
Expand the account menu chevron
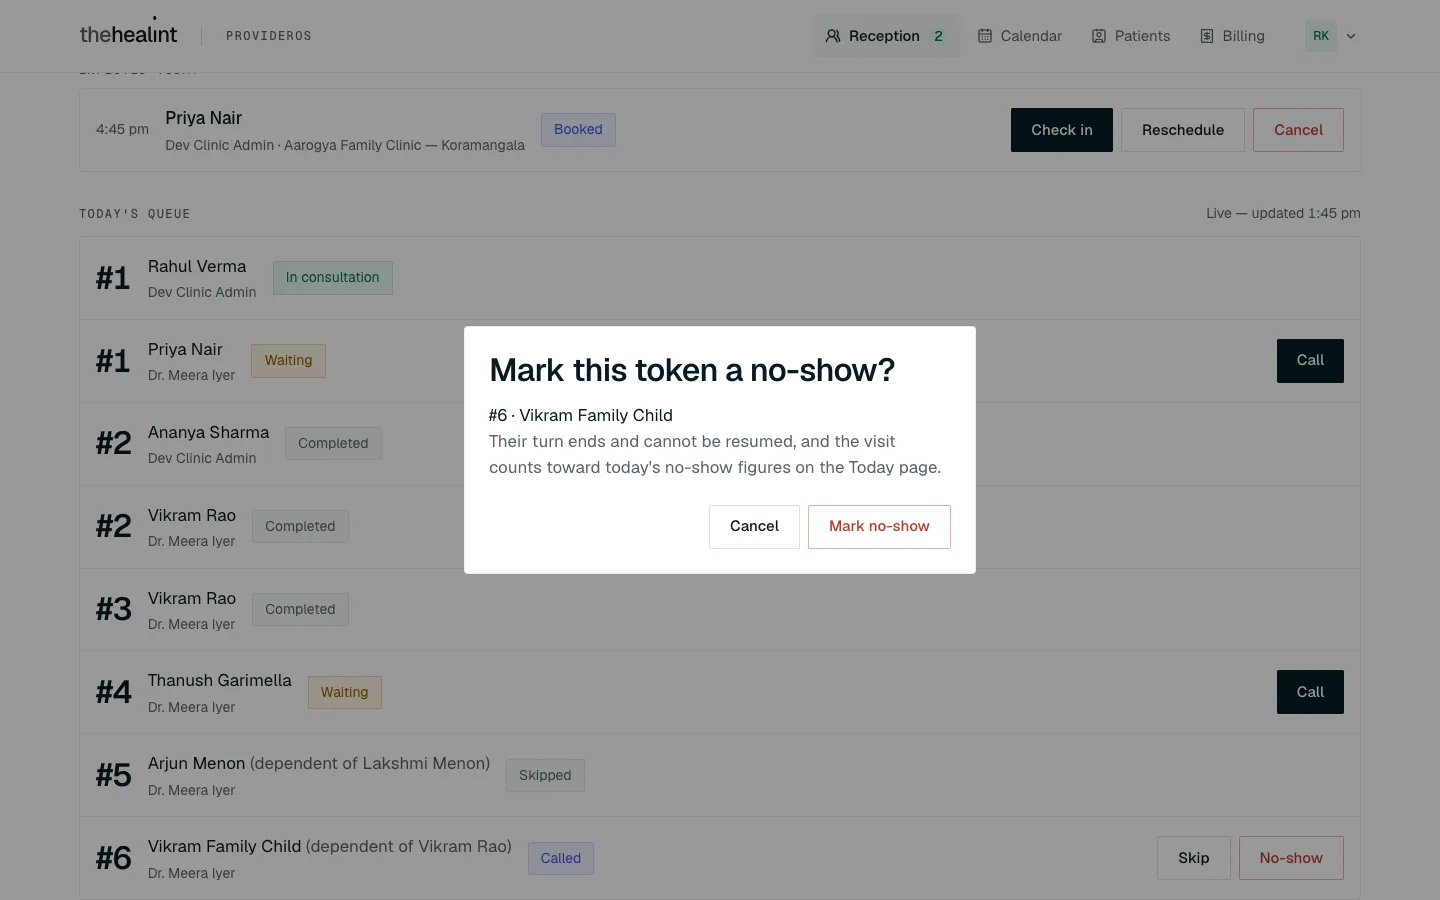pos(1351,36)
